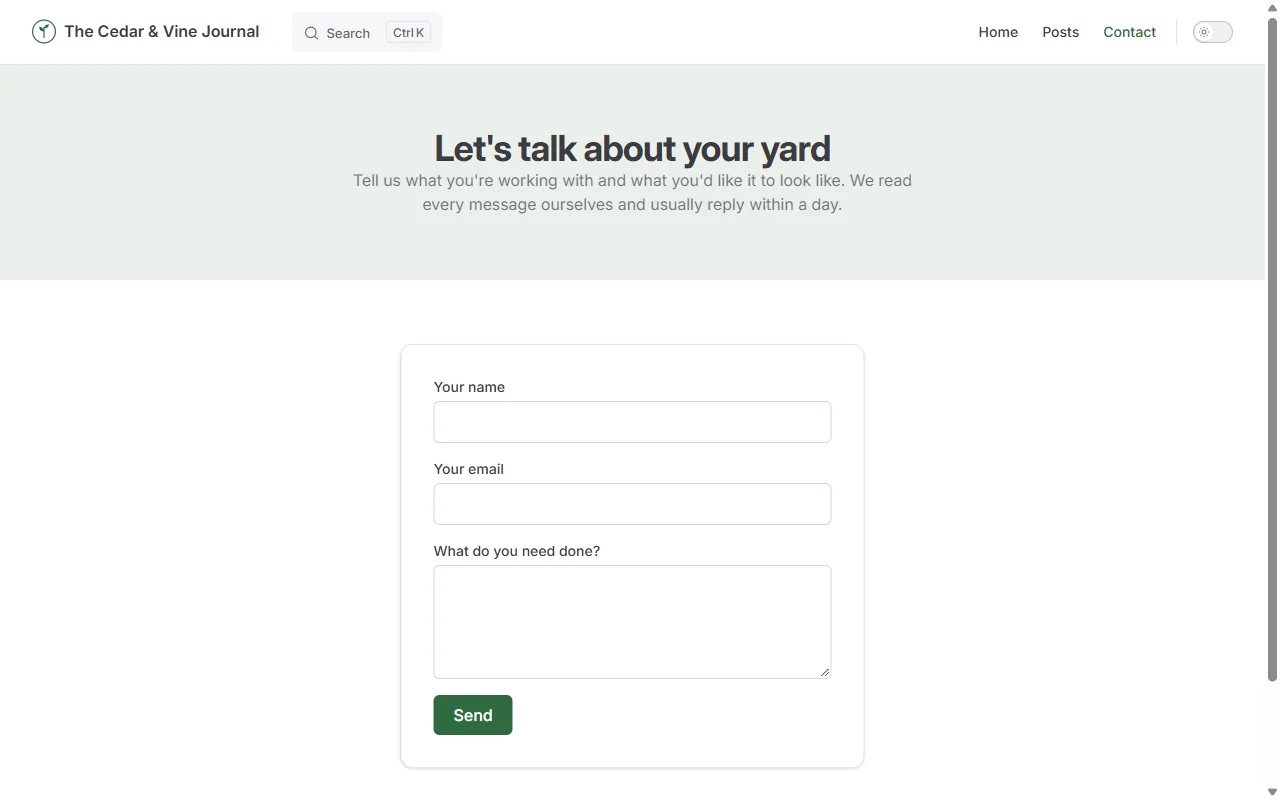The width and height of the screenshot is (1280, 800).
Task: Click the scrollbar up arrow
Action: pos(1272,7)
